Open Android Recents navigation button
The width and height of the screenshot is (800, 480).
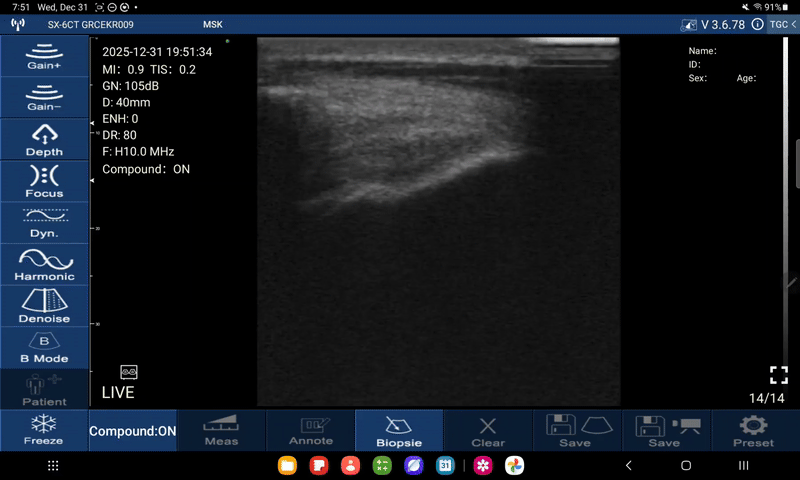click(x=744, y=465)
